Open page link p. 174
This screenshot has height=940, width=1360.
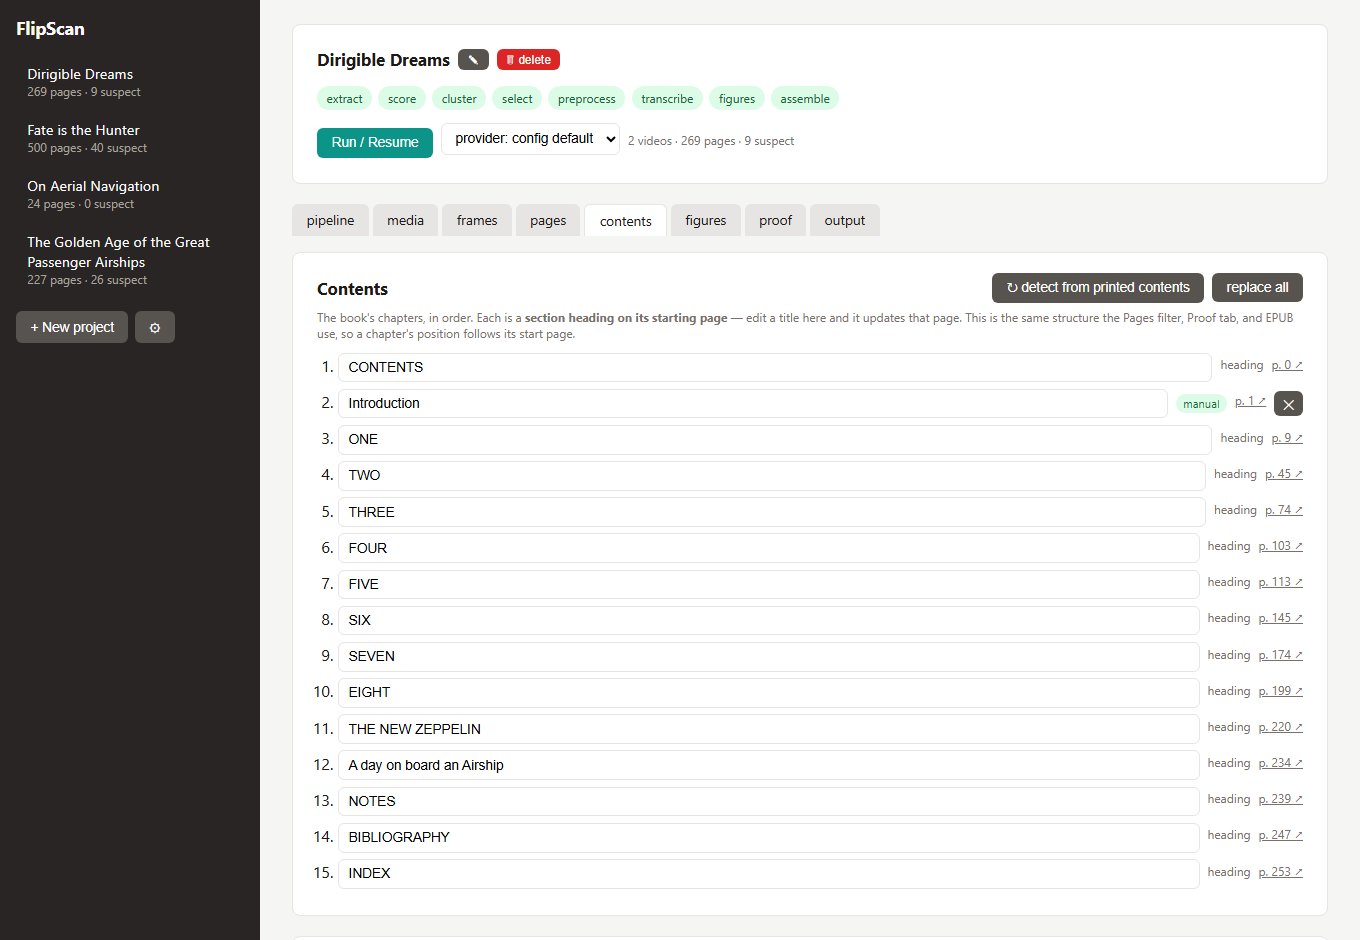click(x=1281, y=655)
